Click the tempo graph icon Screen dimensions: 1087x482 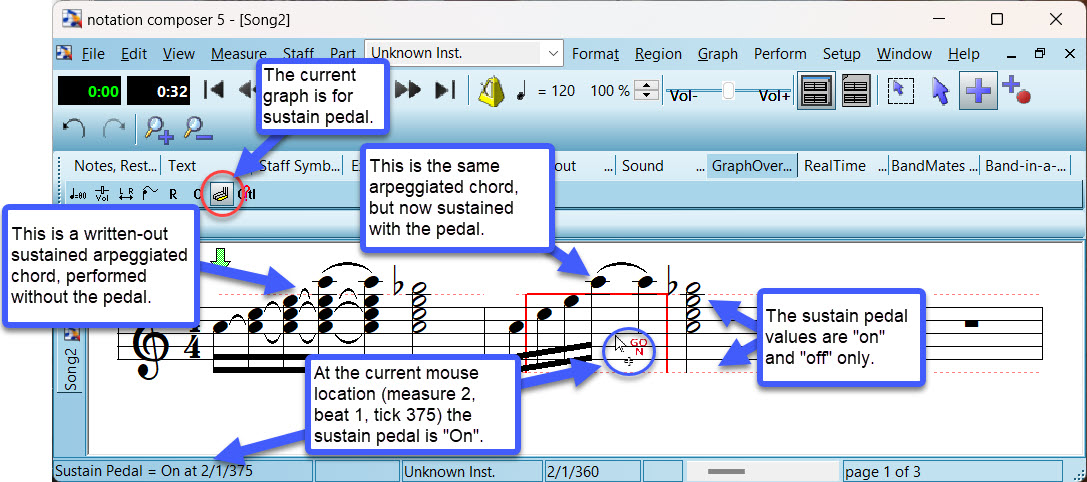click(x=79, y=194)
